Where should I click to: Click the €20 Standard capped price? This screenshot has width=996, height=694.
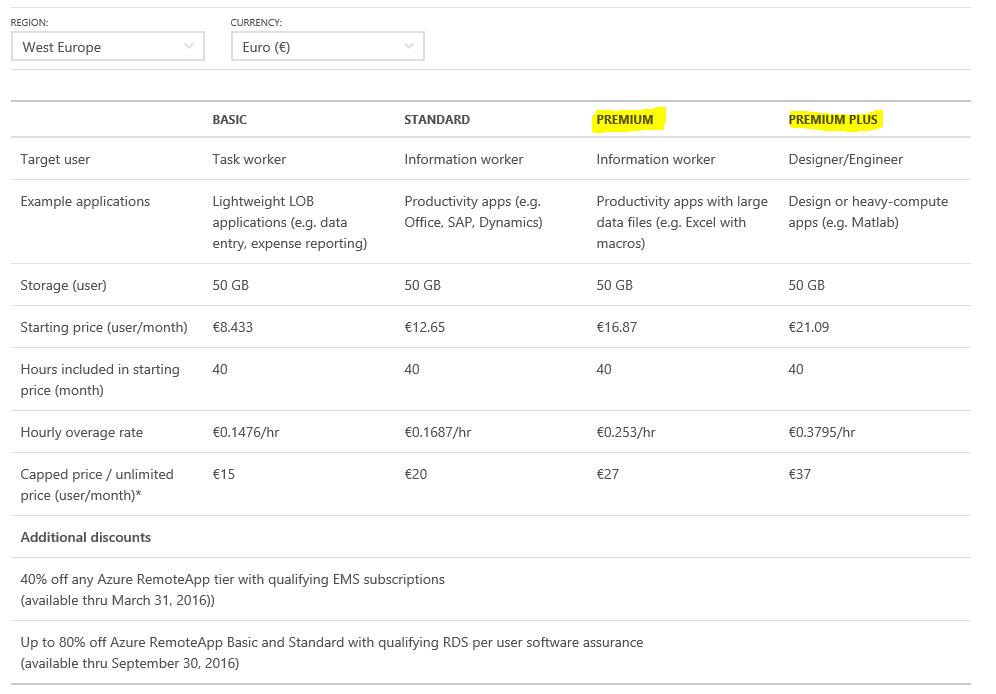point(416,474)
